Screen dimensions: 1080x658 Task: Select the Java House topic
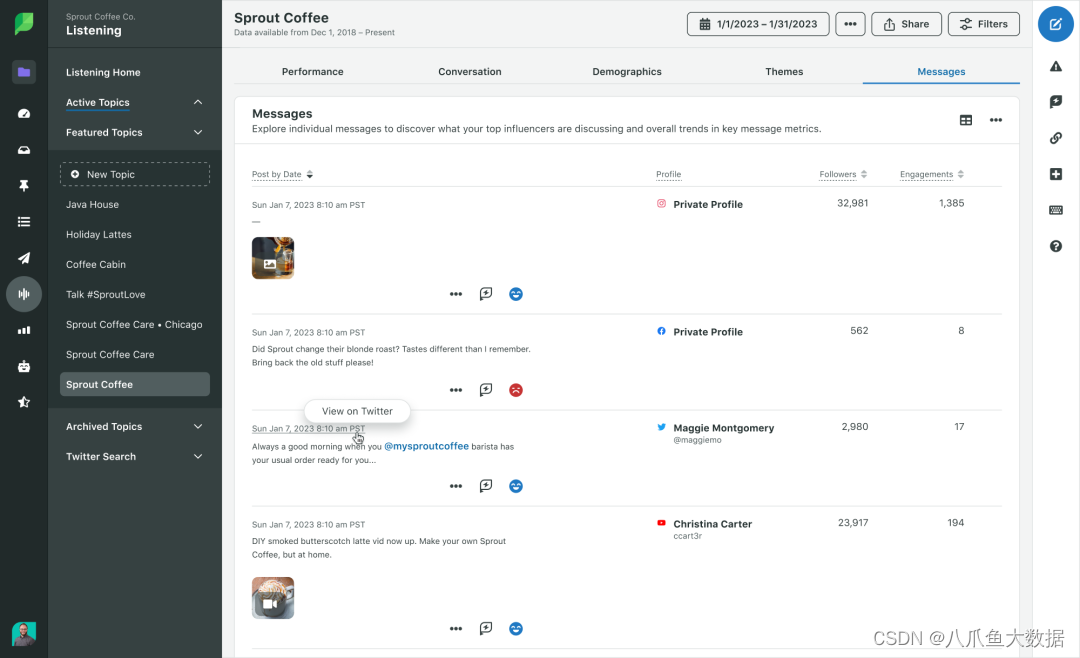[x=92, y=205]
